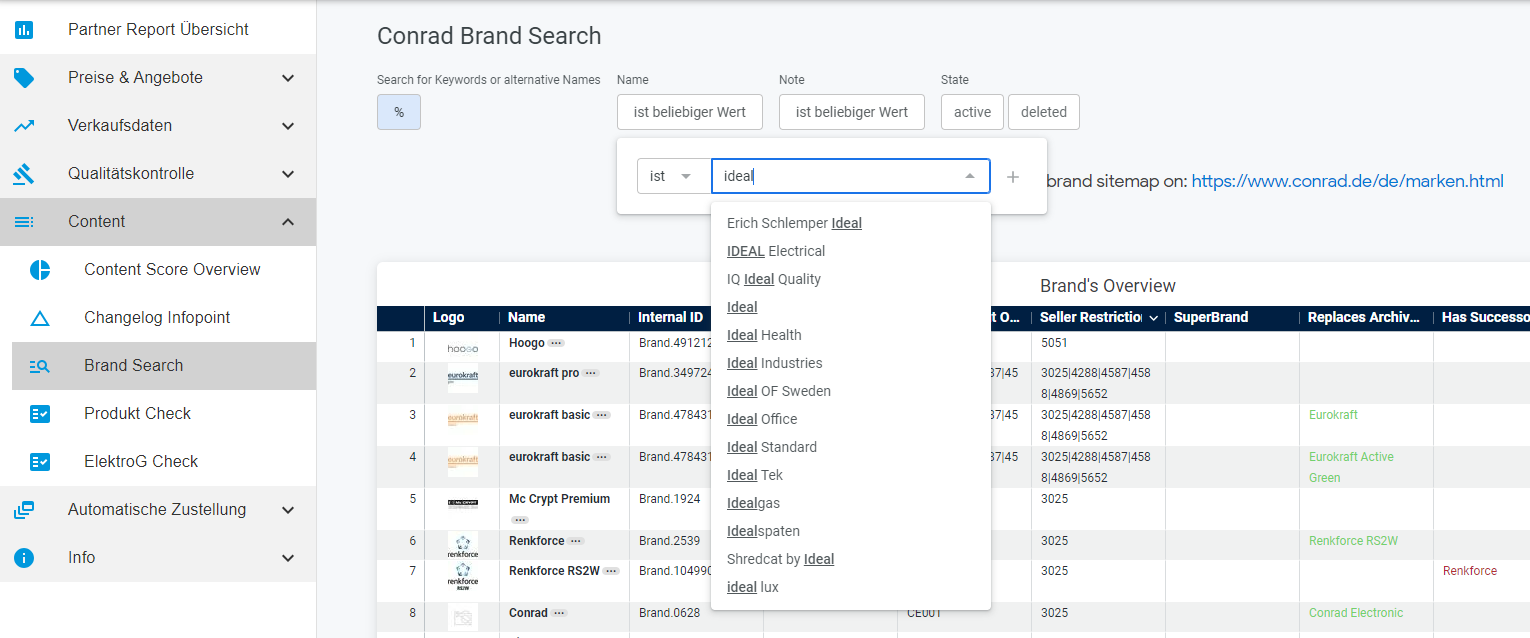This screenshot has width=1530, height=638.
Task: Click the Mc Crypt brand logo
Action: coord(462,503)
